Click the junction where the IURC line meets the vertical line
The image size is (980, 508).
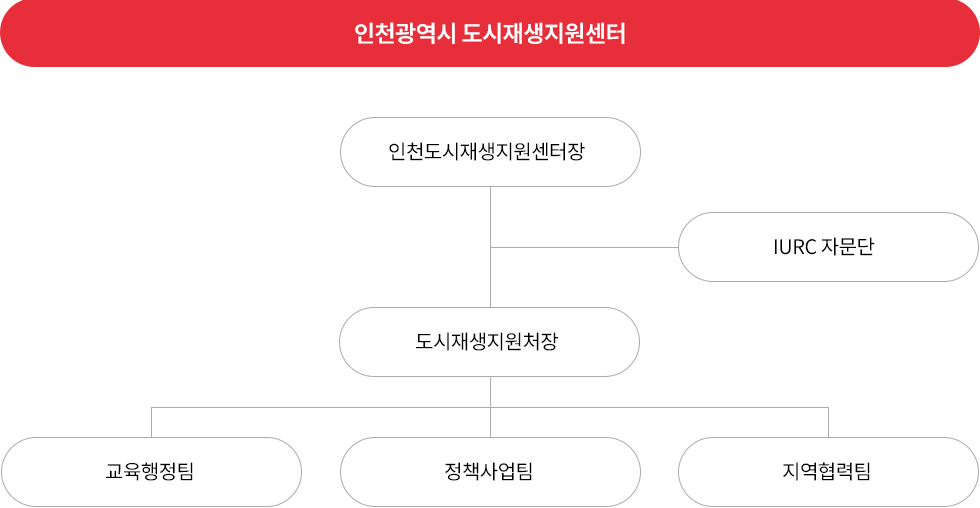click(491, 247)
